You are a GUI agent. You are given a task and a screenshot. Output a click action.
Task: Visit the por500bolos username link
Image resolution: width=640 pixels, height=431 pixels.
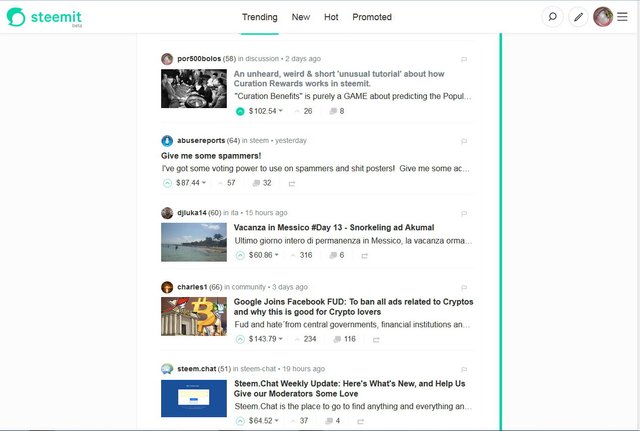coord(199,59)
